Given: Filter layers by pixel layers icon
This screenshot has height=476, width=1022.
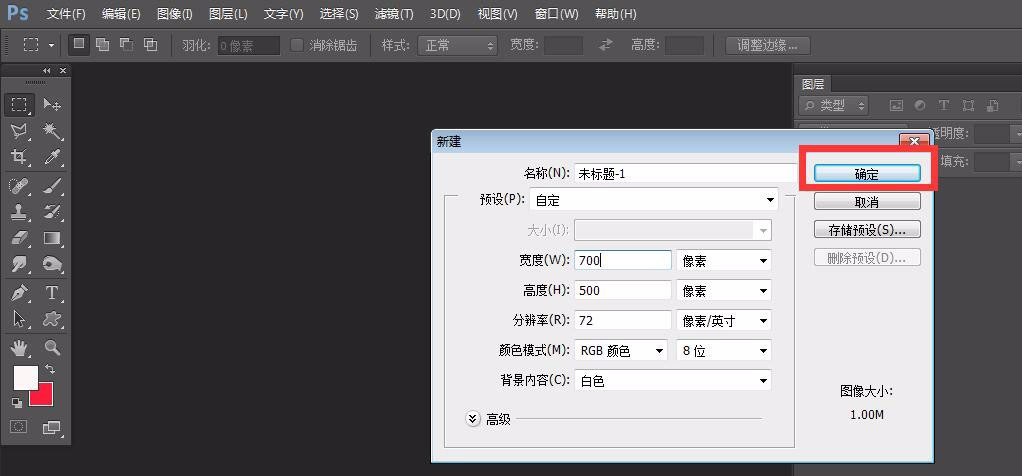Looking at the screenshot, I should [x=897, y=105].
